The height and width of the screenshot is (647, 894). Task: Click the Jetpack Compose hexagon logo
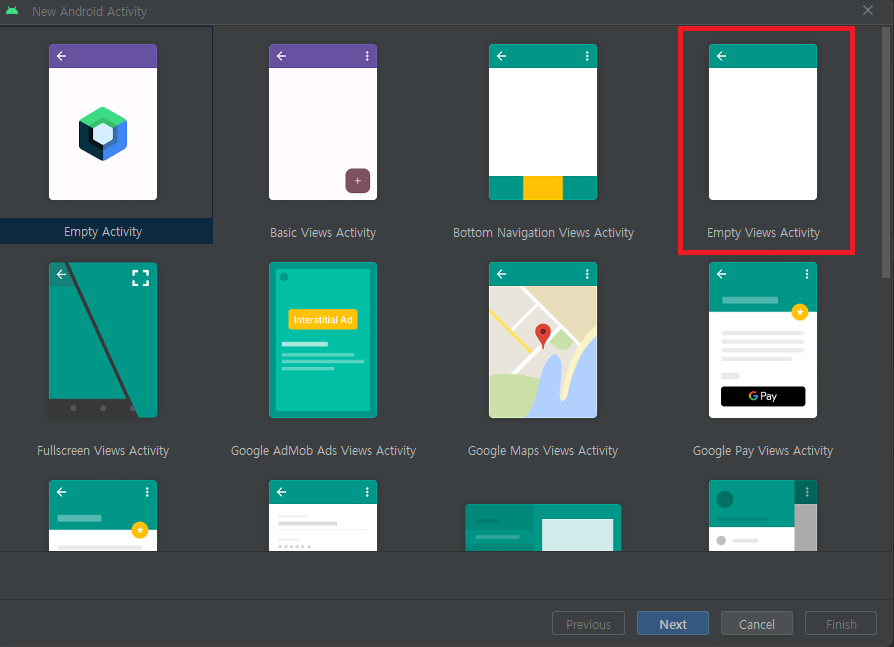103,134
